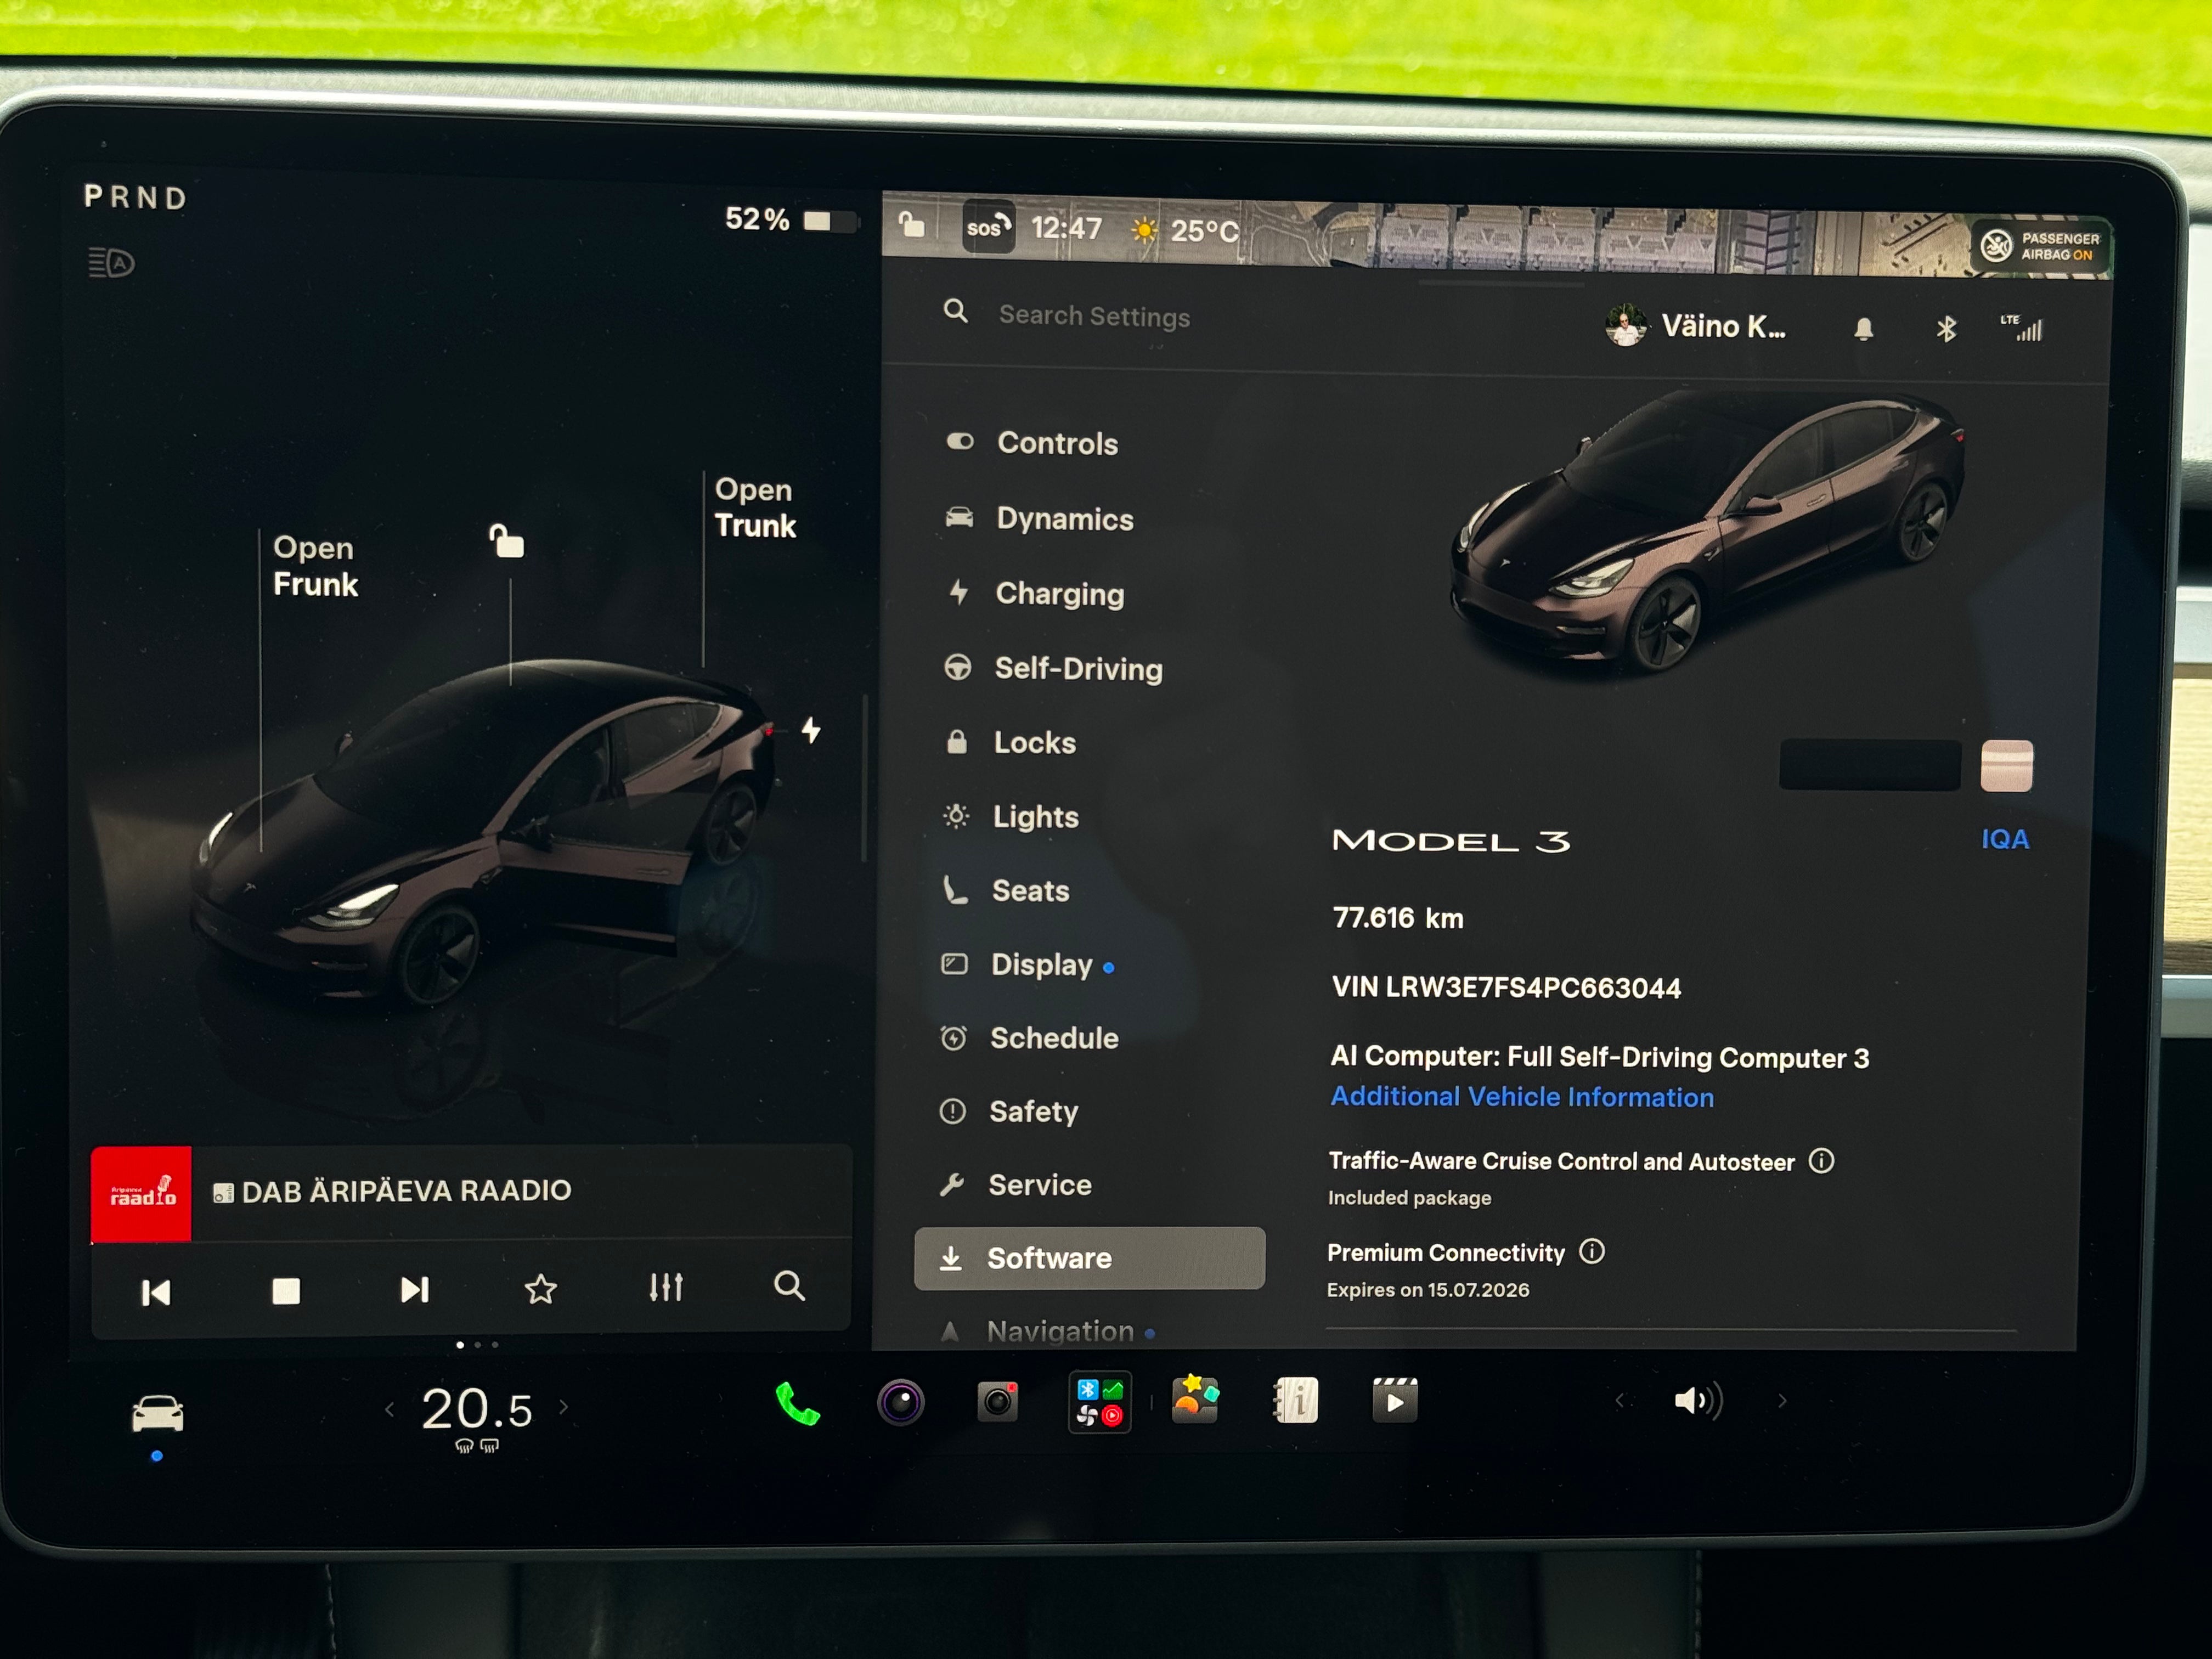Launch the camera viewer app
The image size is (2212, 1659).
coord(900,1402)
